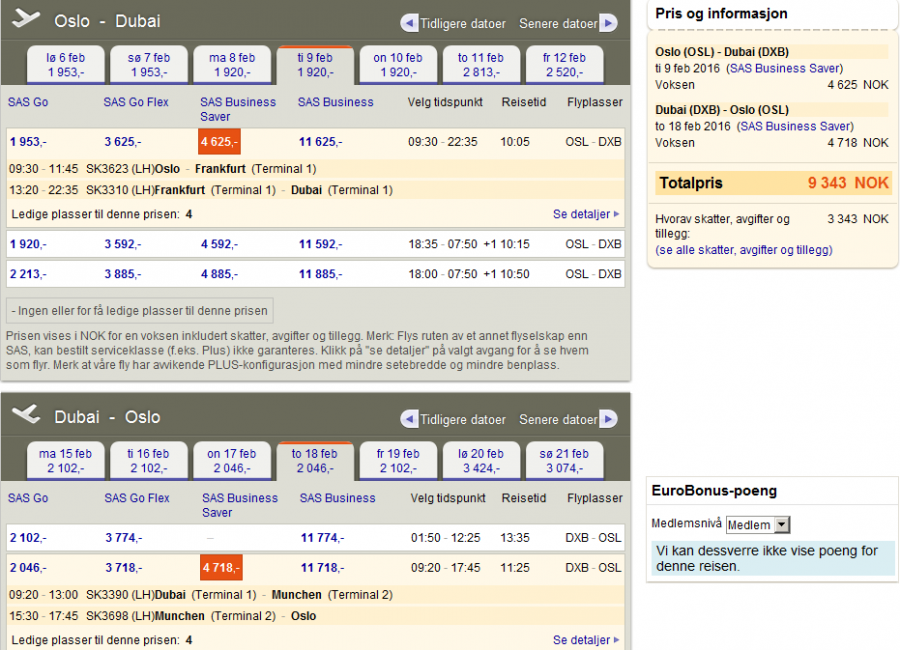Select the 11 774,- SAS Business return fare
The image size is (900, 650).
click(x=321, y=538)
